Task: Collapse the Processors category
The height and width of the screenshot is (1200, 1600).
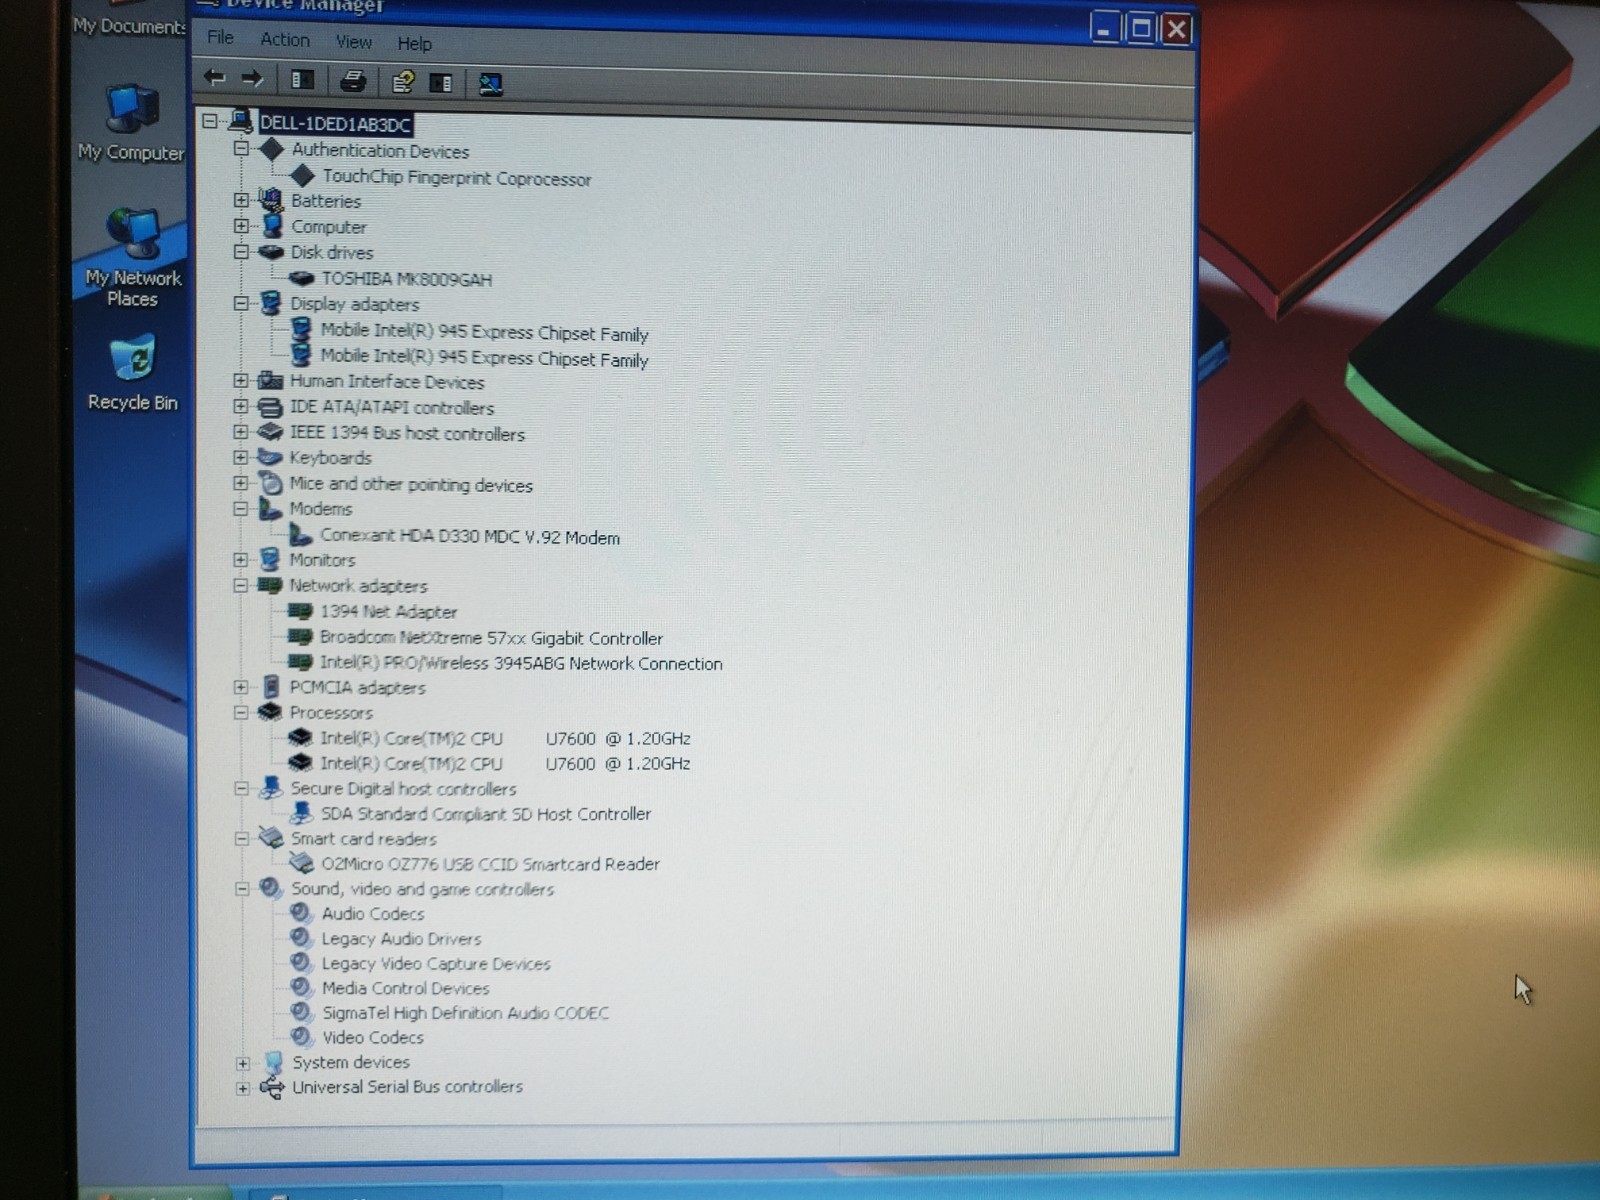Action: 240,712
